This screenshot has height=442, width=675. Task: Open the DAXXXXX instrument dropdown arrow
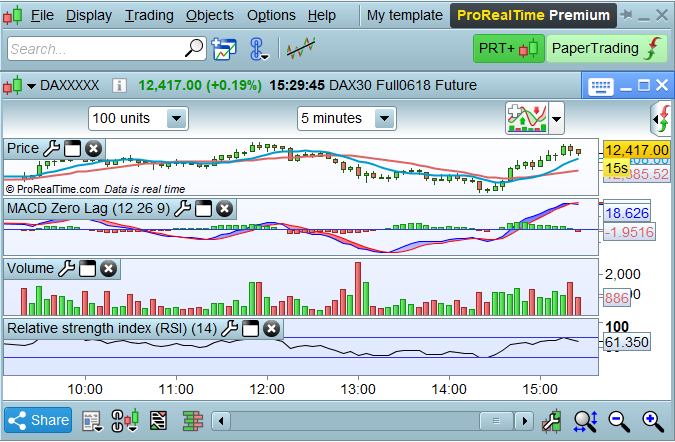tap(31, 86)
